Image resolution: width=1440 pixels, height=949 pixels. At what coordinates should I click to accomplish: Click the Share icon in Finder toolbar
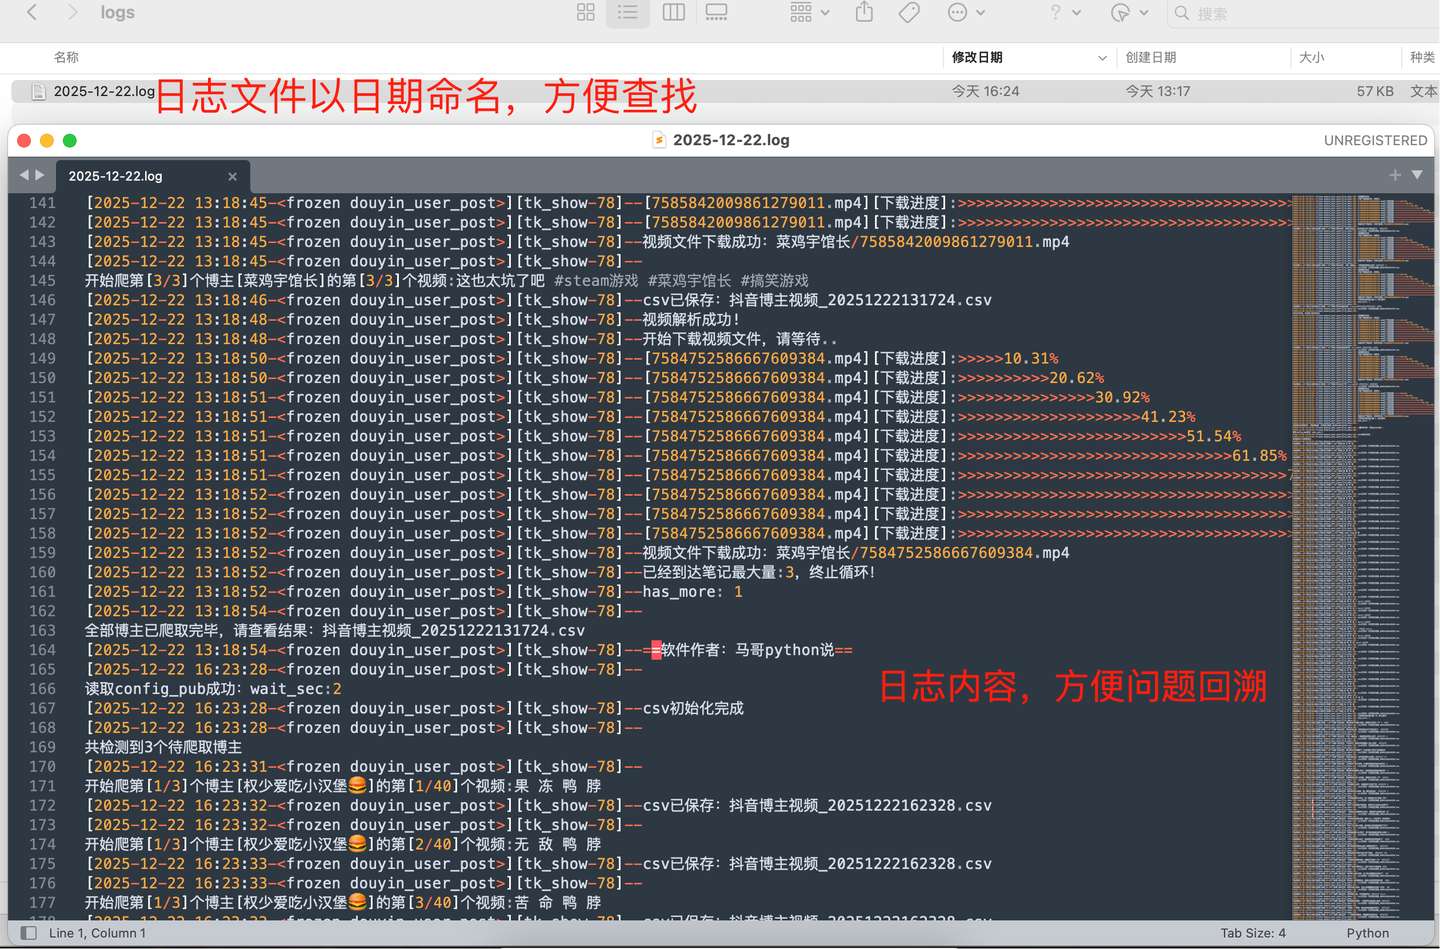pyautogui.click(x=864, y=13)
